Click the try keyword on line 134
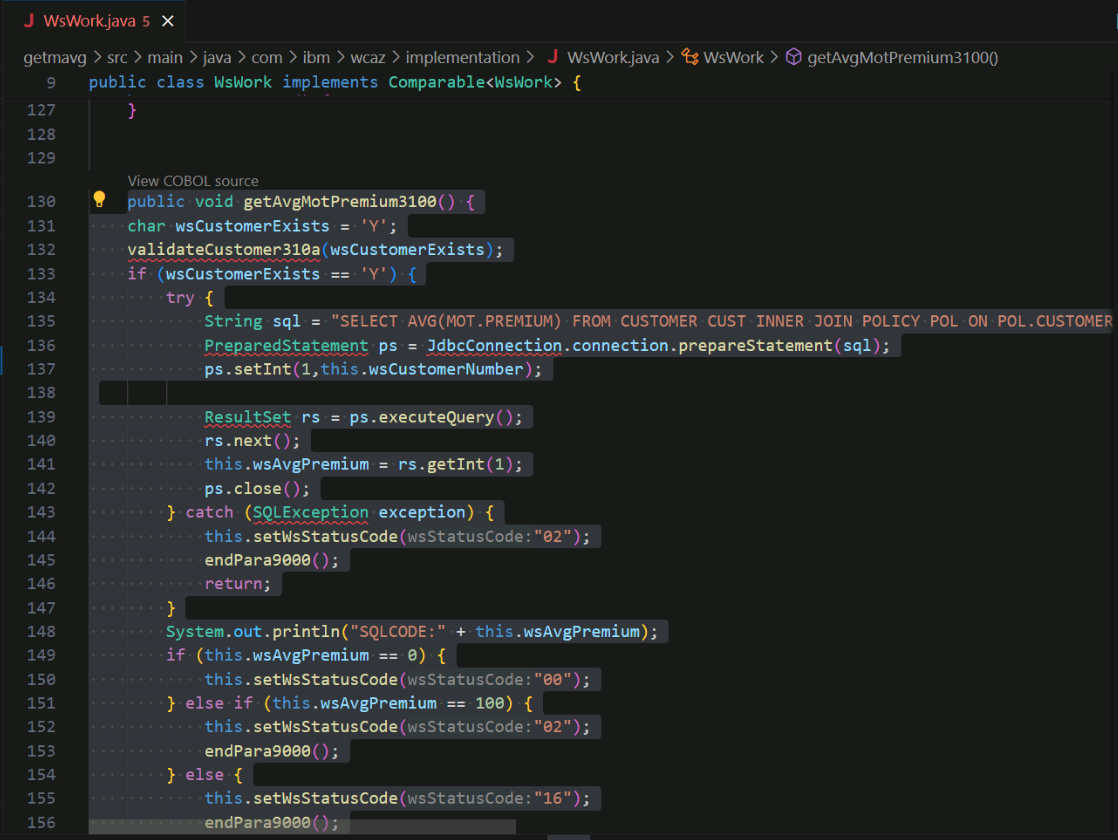 point(180,297)
